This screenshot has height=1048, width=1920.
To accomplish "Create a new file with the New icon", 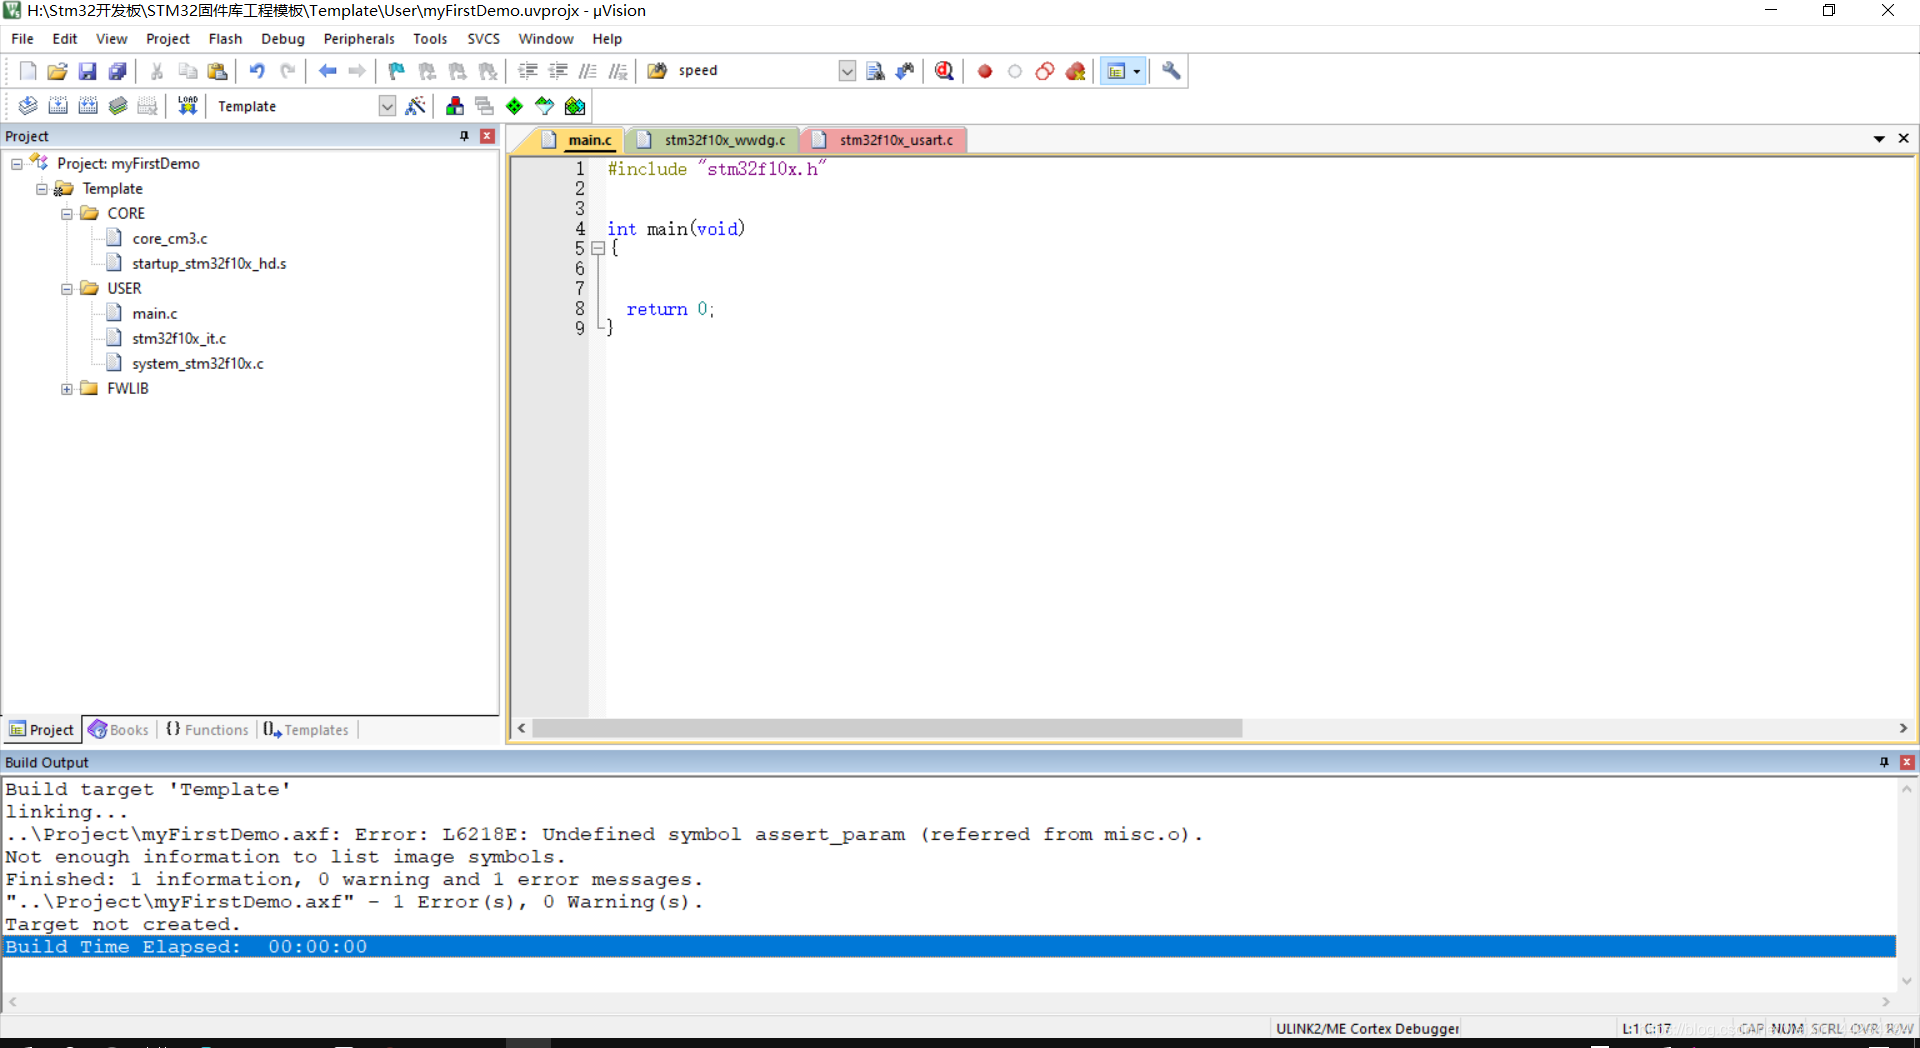I will pos(28,71).
